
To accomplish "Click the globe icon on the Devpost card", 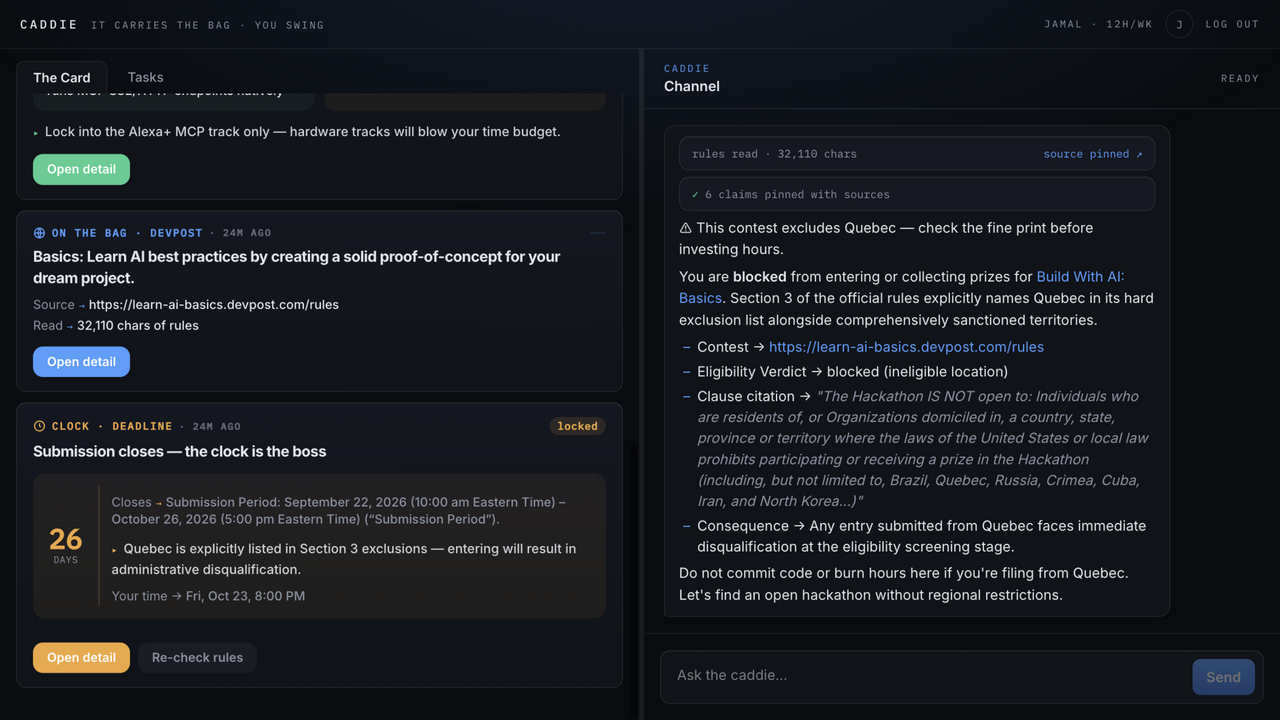I will point(39,233).
